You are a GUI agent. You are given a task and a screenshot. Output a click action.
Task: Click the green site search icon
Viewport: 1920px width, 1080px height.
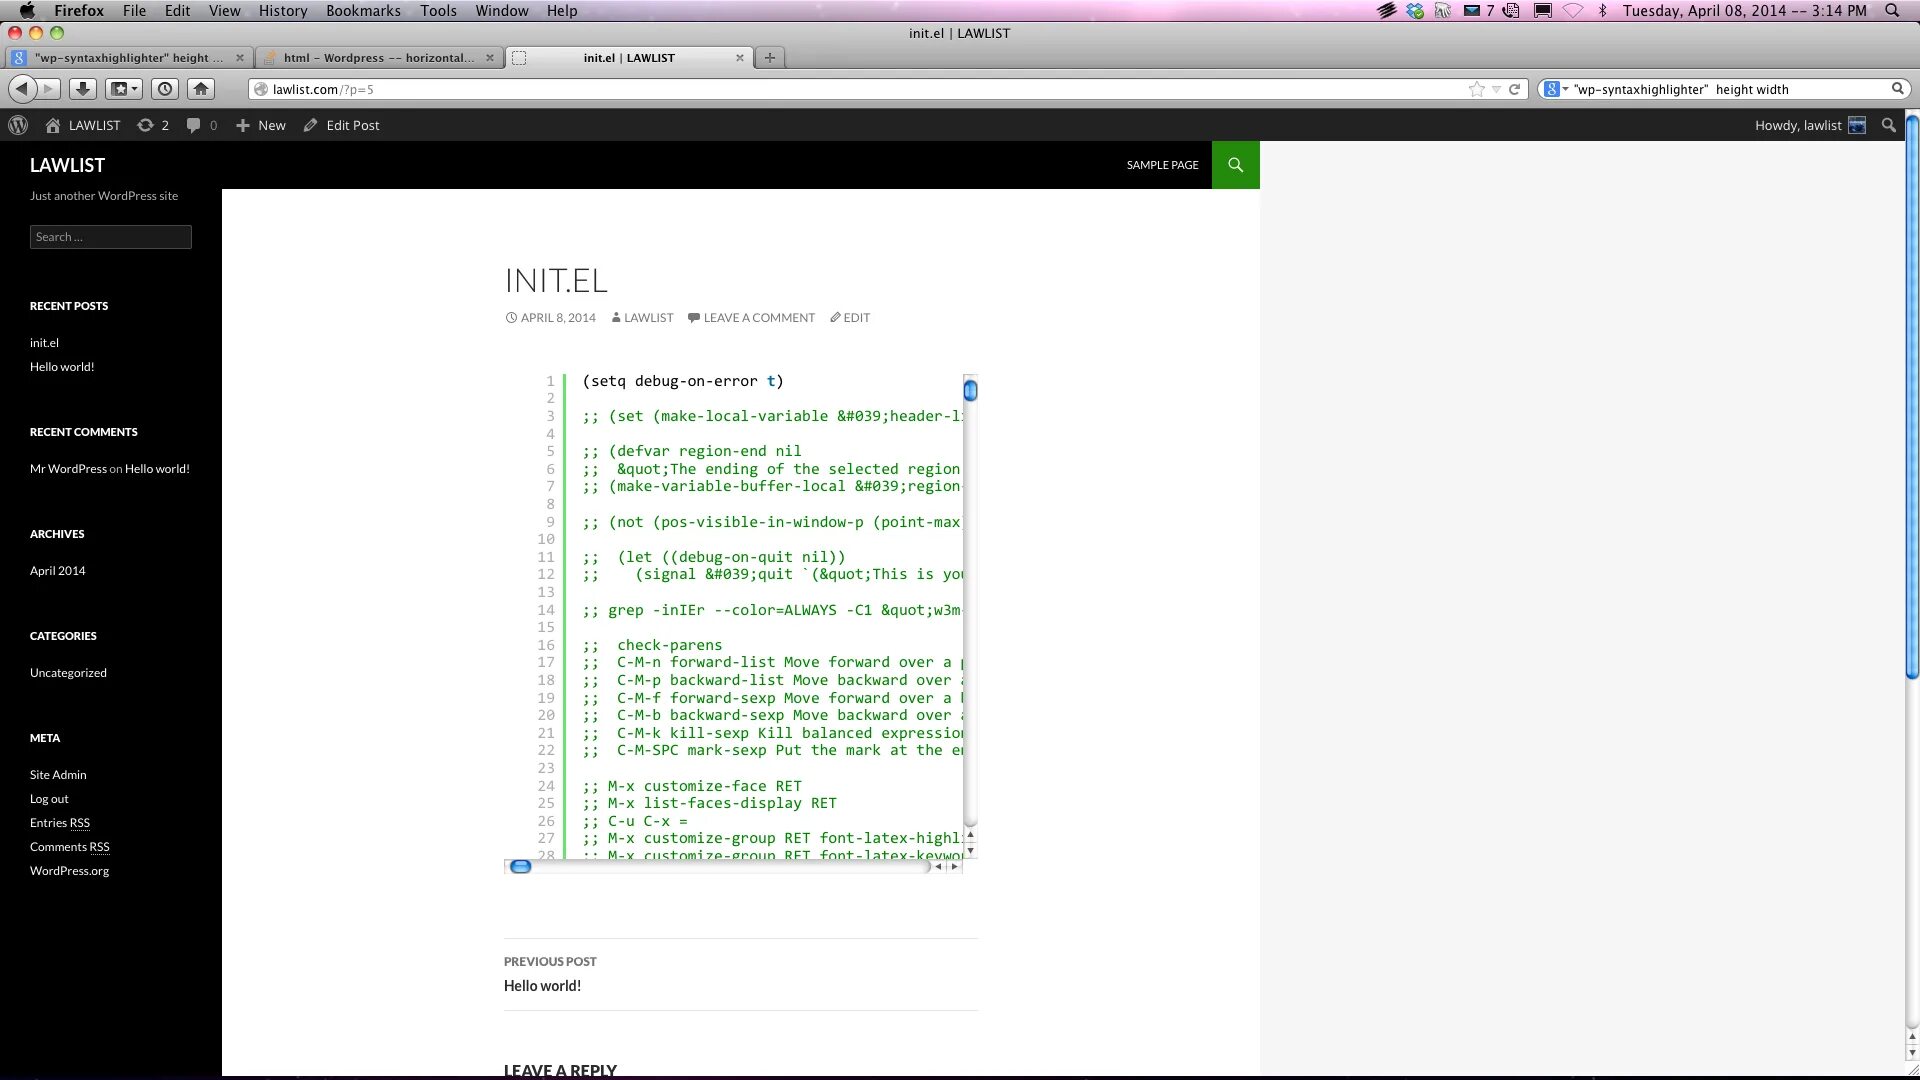[x=1235, y=165]
